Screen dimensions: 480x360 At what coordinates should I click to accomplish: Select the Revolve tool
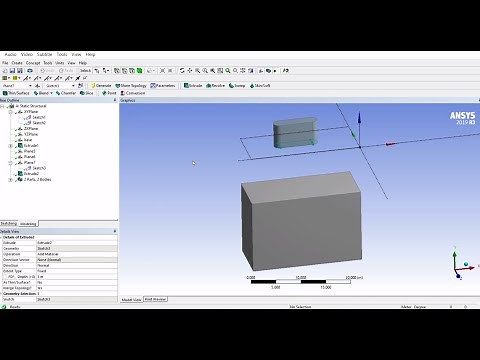point(215,86)
